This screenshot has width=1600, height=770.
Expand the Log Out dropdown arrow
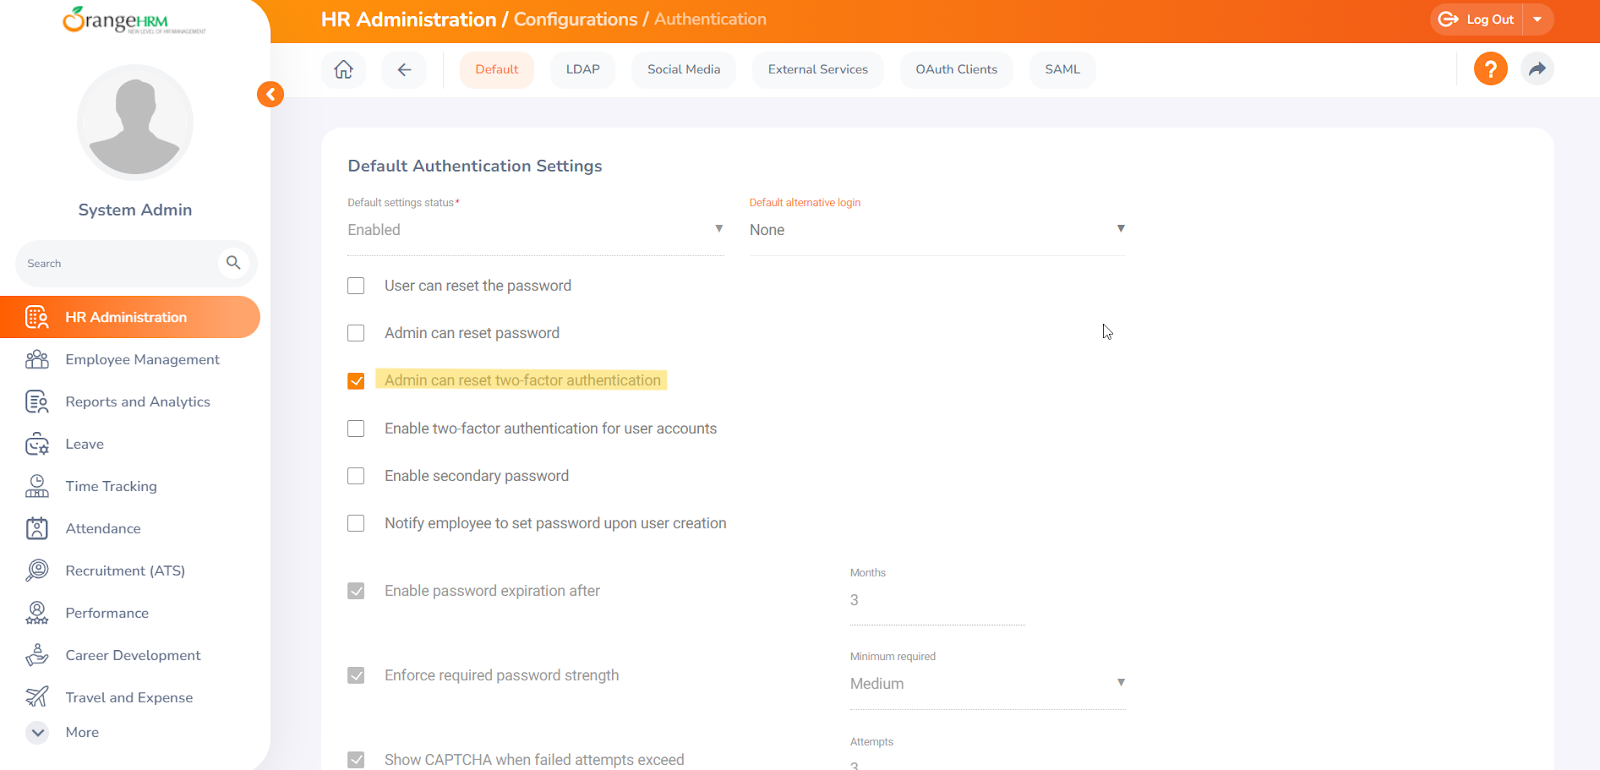click(1537, 19)
